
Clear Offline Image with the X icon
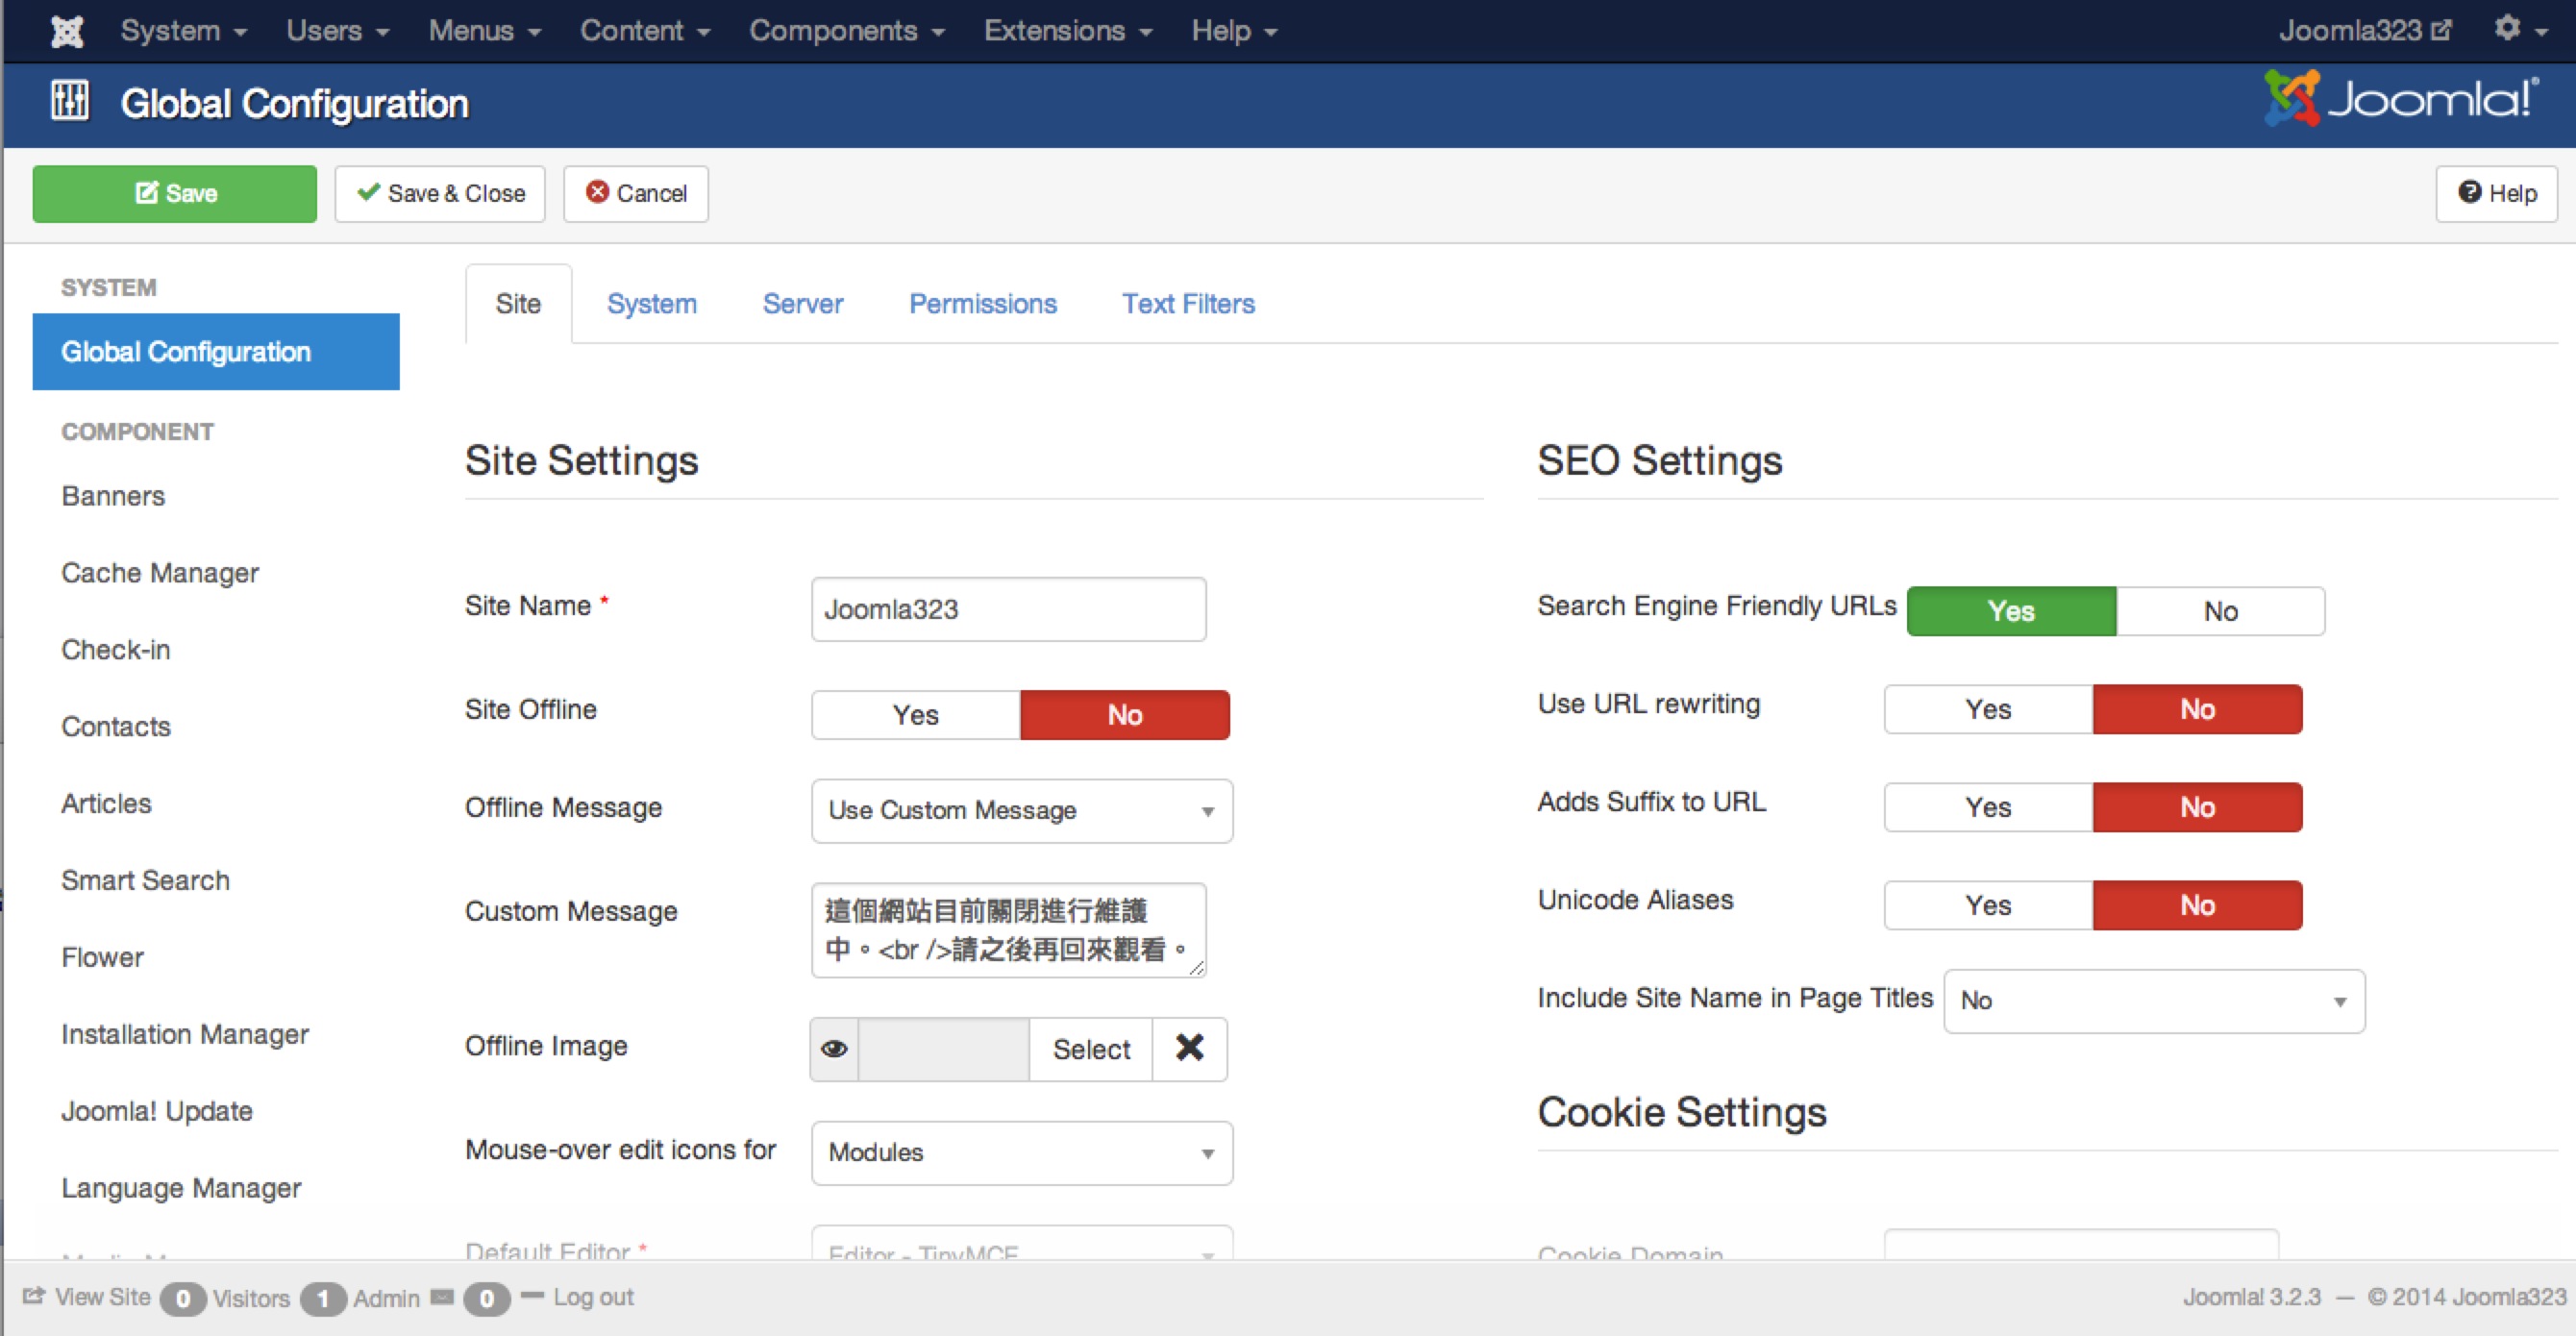[x=1189, y=1048]
